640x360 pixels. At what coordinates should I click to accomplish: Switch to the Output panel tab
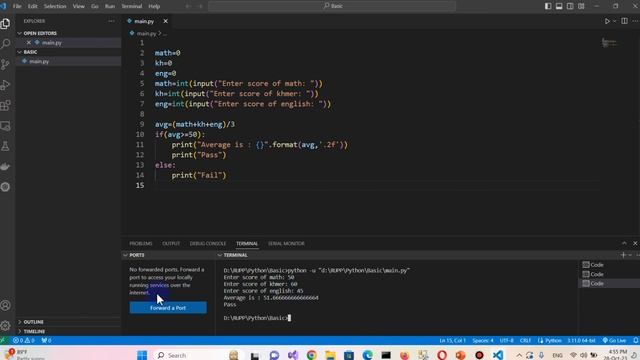coord(171,243)
